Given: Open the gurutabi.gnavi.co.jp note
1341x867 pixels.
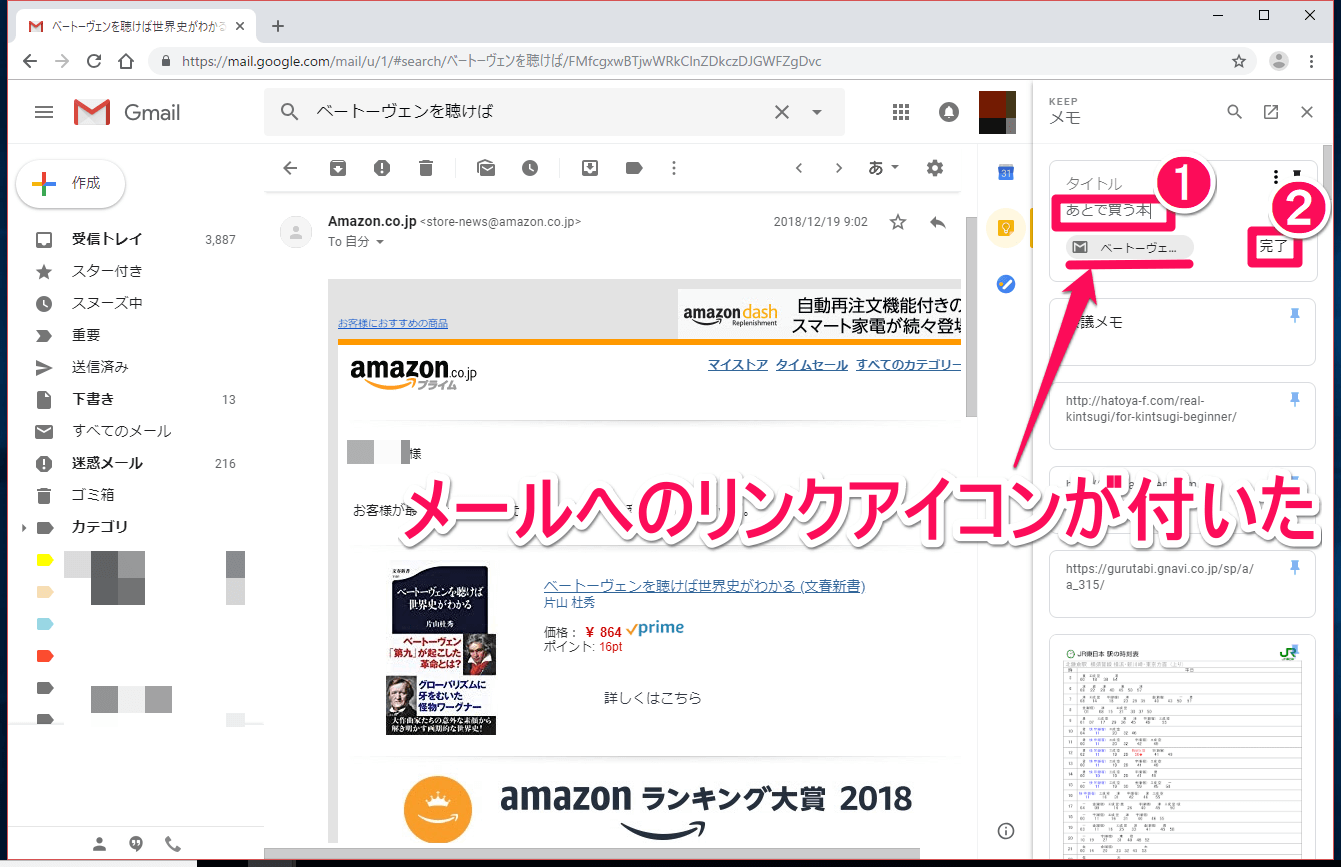Looking at the screenshot, I should tap(1182, 584).
